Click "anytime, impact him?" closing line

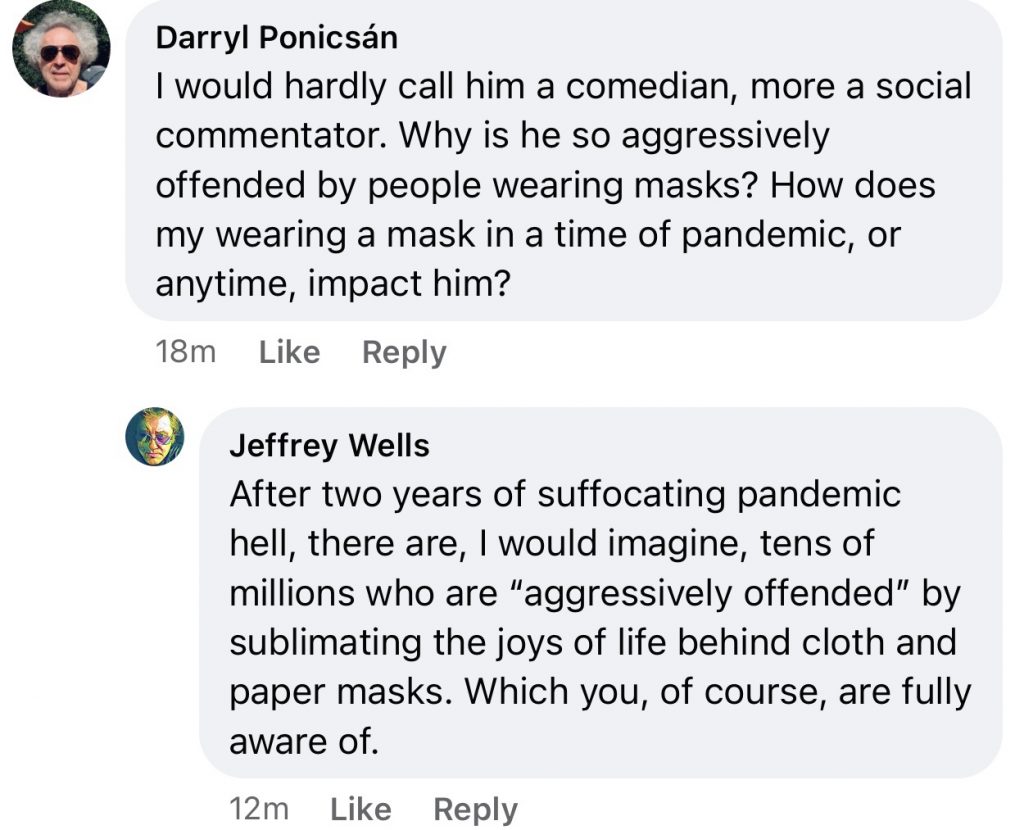click(x=333, y=285)
